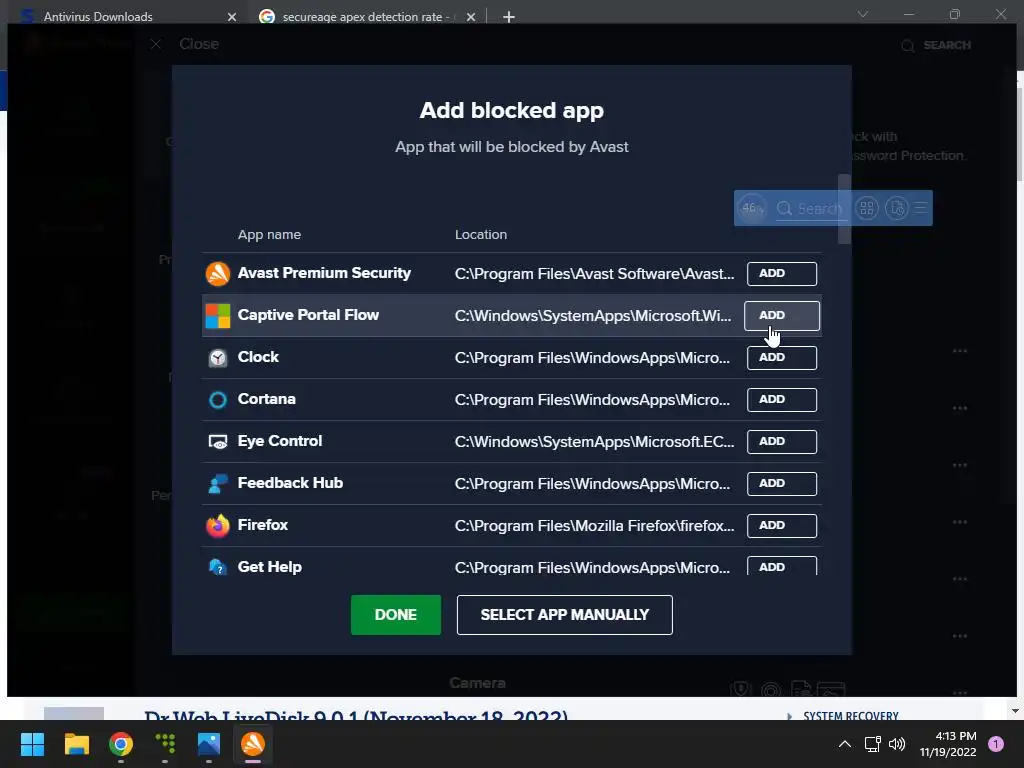Viewport: 1024px width, 768px height.
Task: Select the Eye Control app name
Action: 280,441
